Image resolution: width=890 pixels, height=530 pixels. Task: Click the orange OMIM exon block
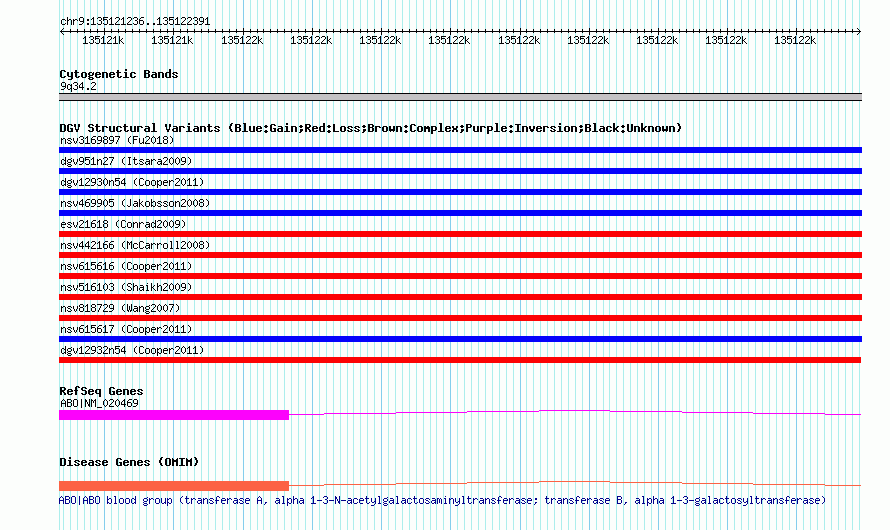tap(174, 486)
